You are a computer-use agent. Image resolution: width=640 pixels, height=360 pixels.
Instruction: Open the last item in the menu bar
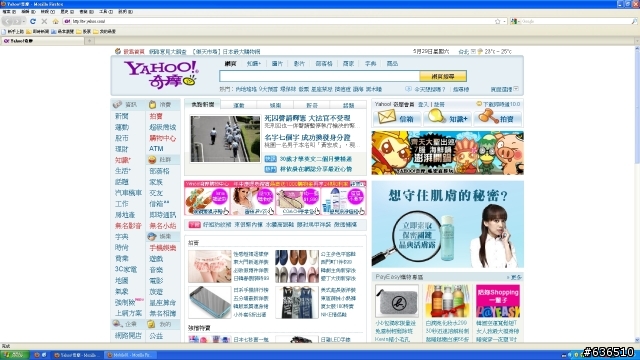coord(125,12)
